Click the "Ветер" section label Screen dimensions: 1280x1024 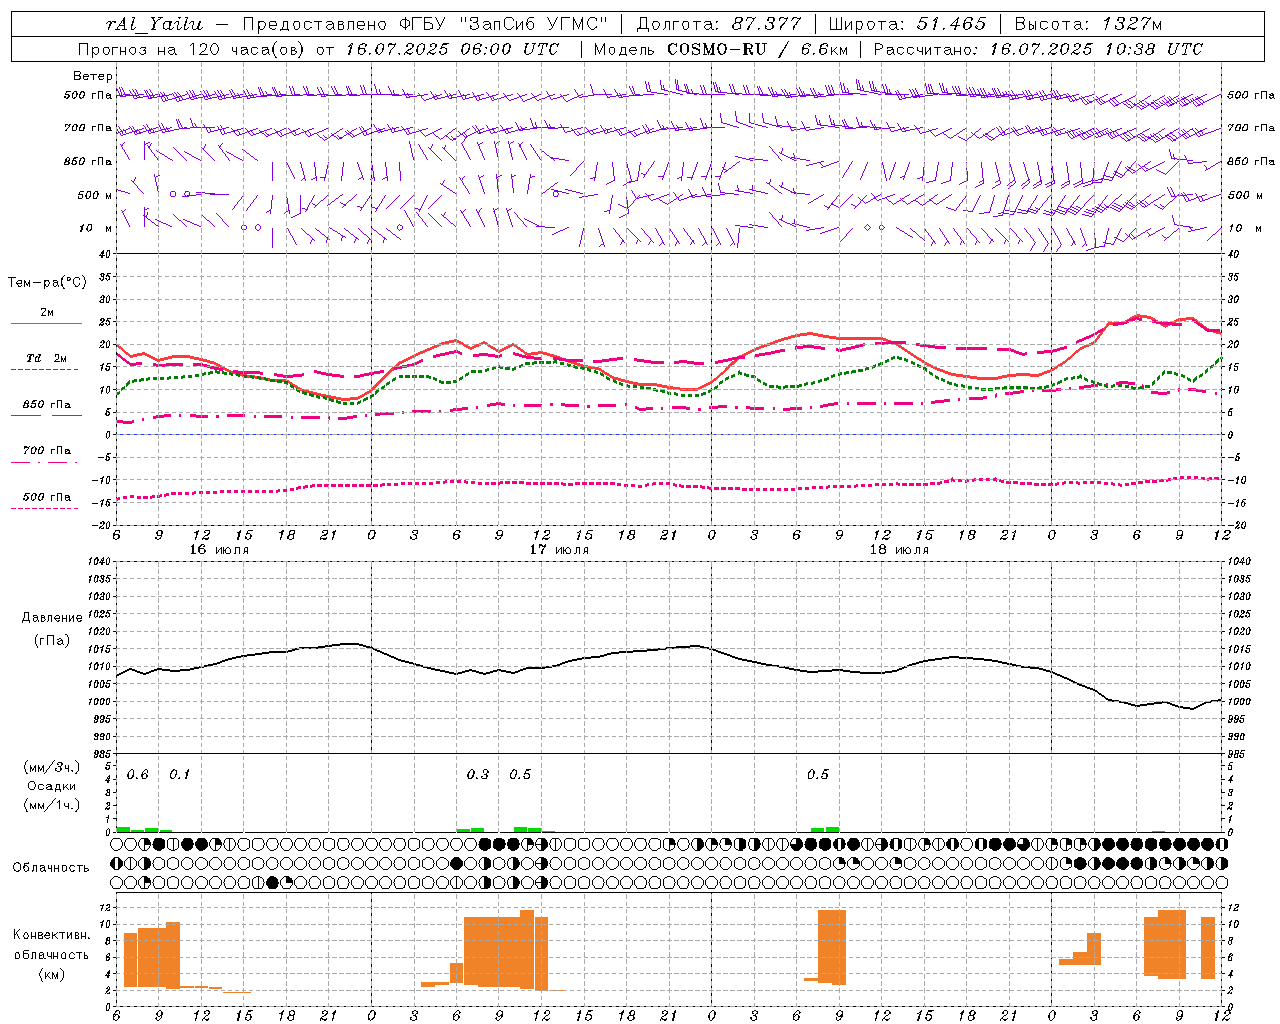click(x=93, y=76)
